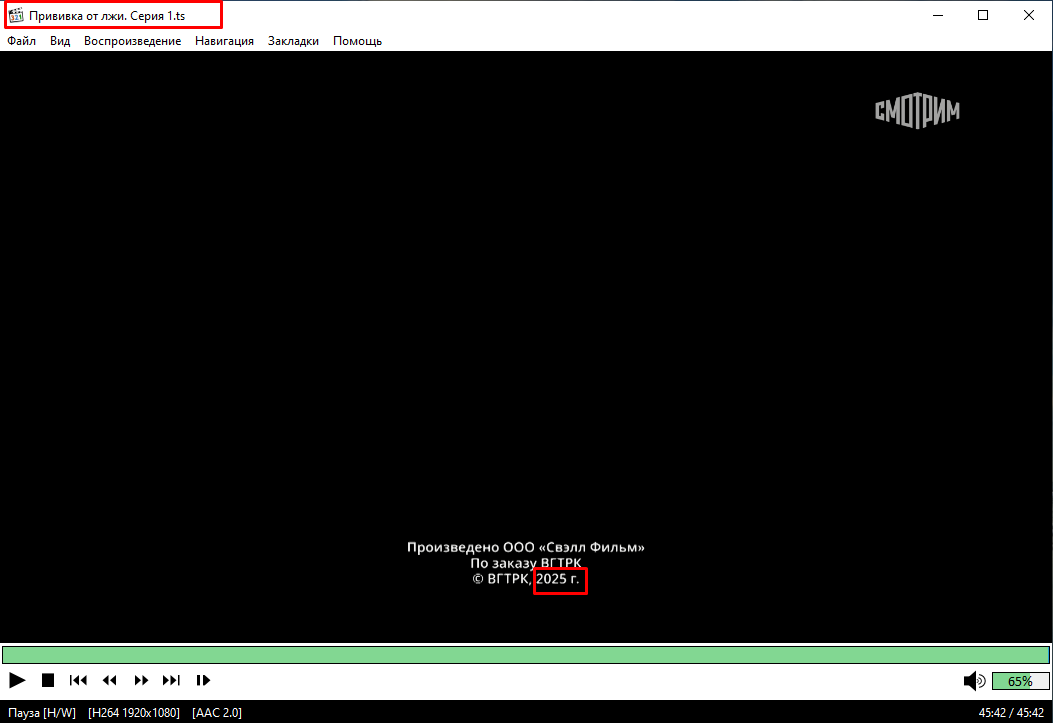Screen dimensions: 1053x723
Task: Click the H264 1920x1080 status label
Action: click(x=134, y=713)
